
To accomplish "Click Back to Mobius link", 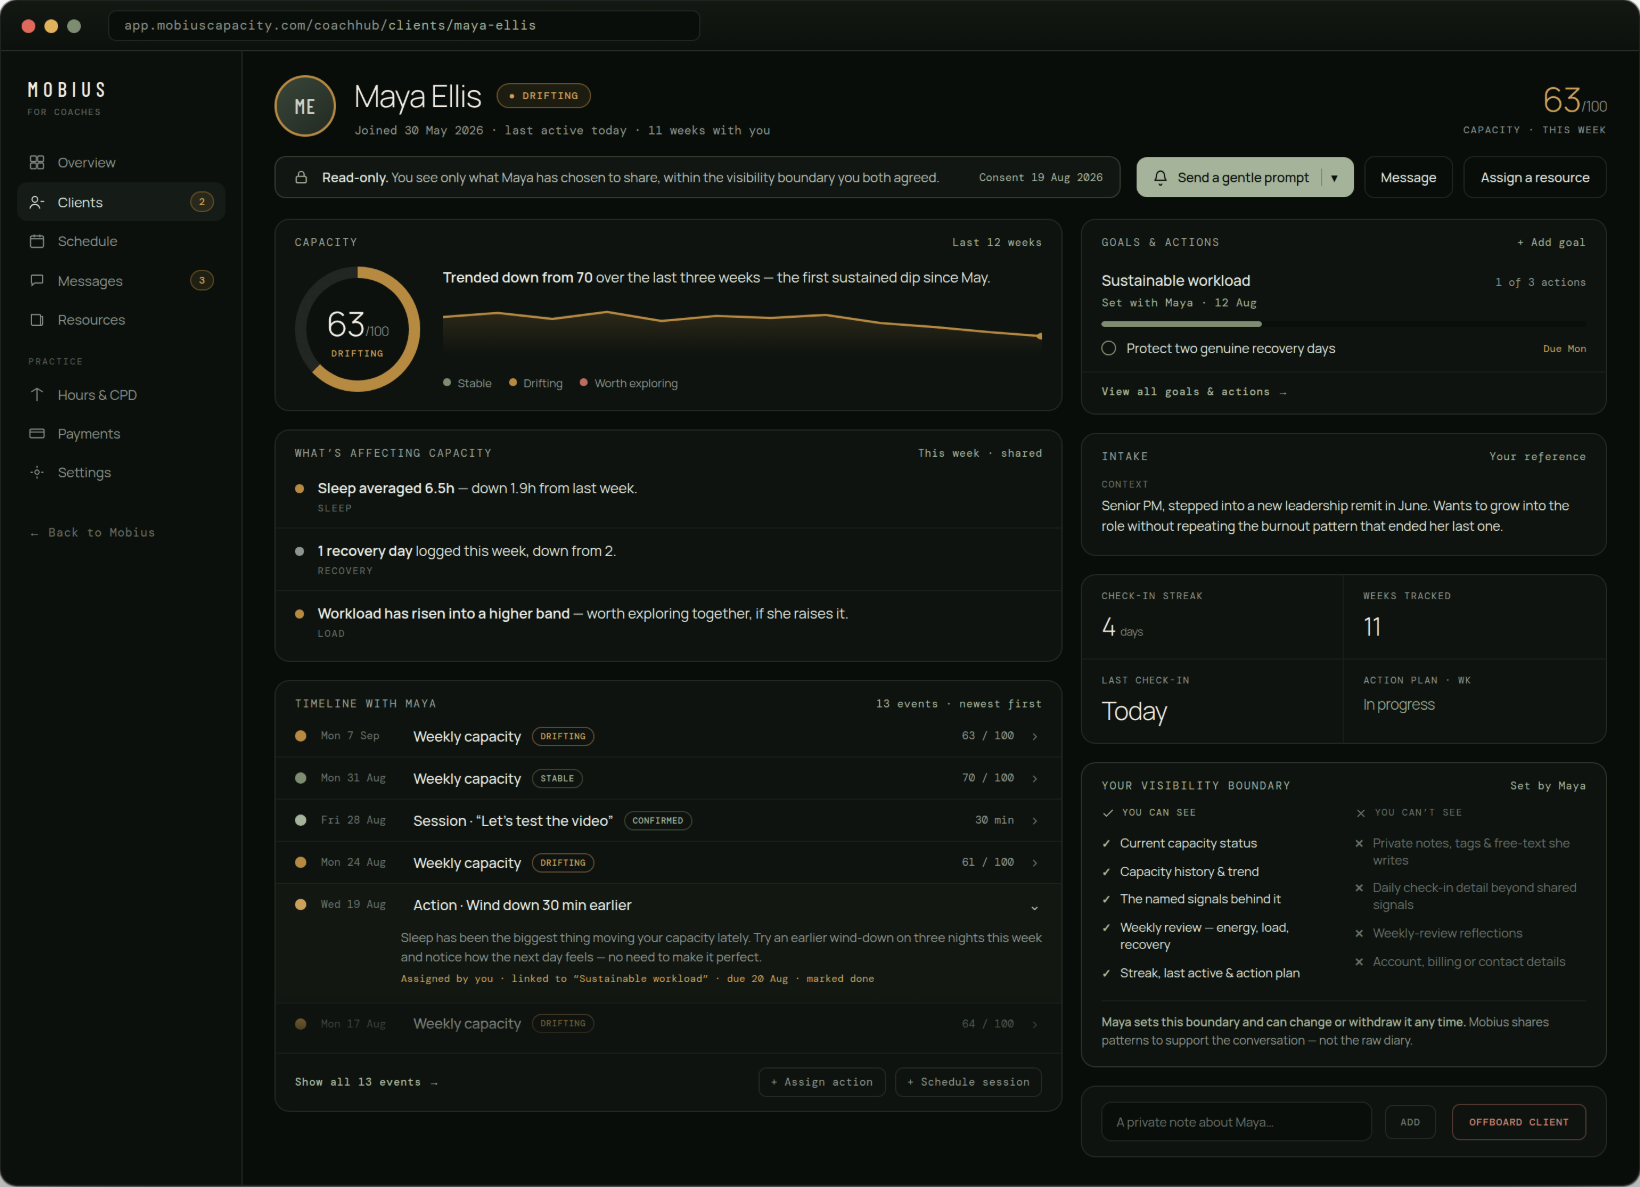I will (92, 533).
